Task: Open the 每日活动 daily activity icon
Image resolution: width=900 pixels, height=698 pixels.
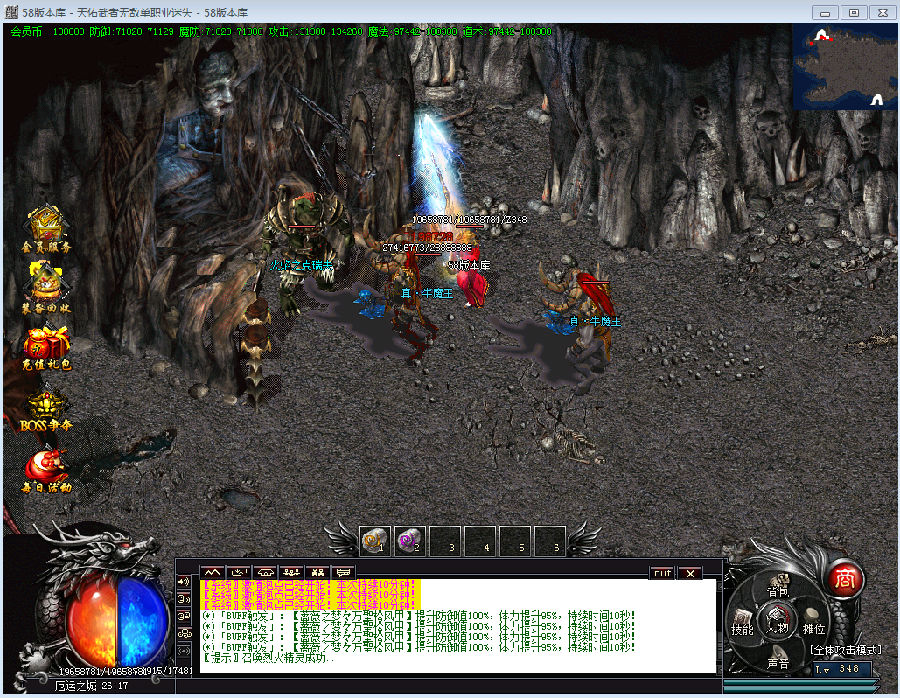Action: (46, 471)
